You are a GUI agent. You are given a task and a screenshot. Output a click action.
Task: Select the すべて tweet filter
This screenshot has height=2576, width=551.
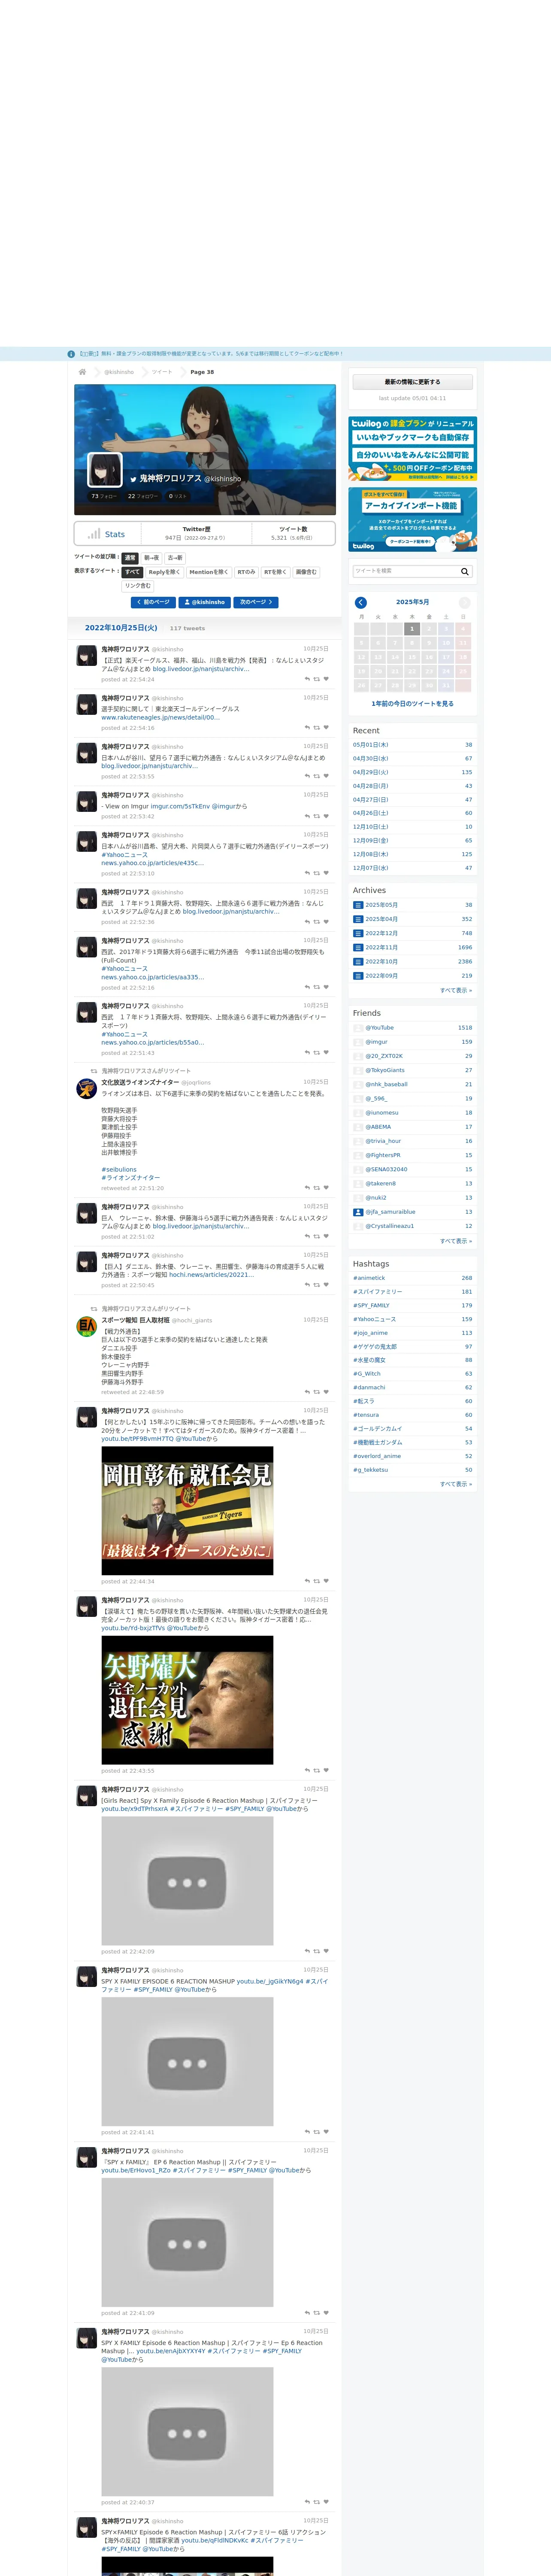[132, 572]
